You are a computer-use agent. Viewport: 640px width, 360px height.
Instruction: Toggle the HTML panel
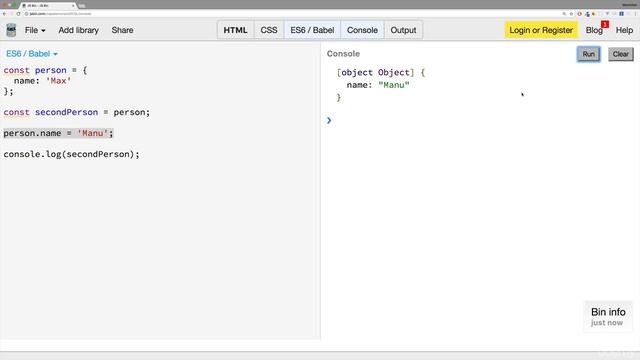click(236, 30)
